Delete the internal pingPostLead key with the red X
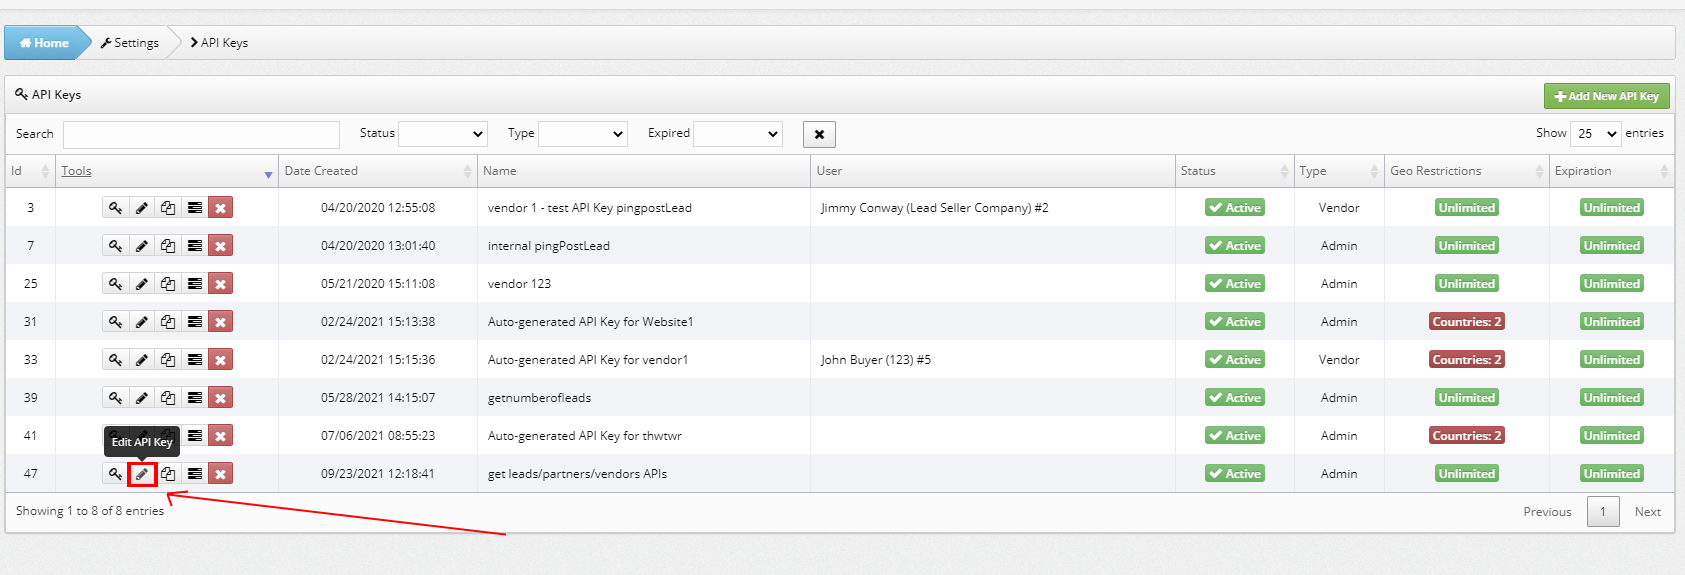The image size is (1685, 575). click(x=221, y=246)
